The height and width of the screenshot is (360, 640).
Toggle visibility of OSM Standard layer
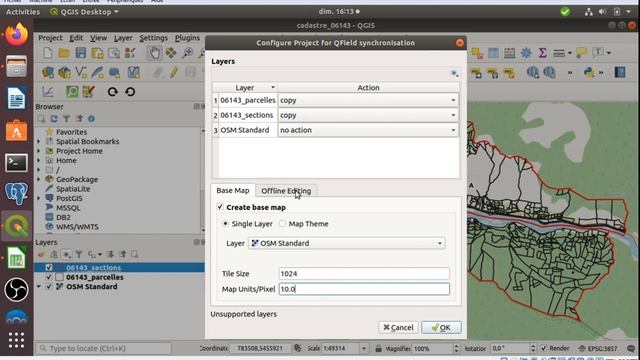pos(49,287)
